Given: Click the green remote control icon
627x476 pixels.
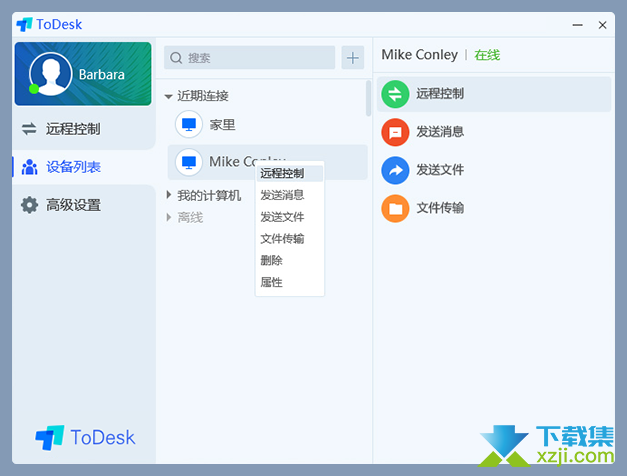Looking at the screenshot, I should (395, 94).
